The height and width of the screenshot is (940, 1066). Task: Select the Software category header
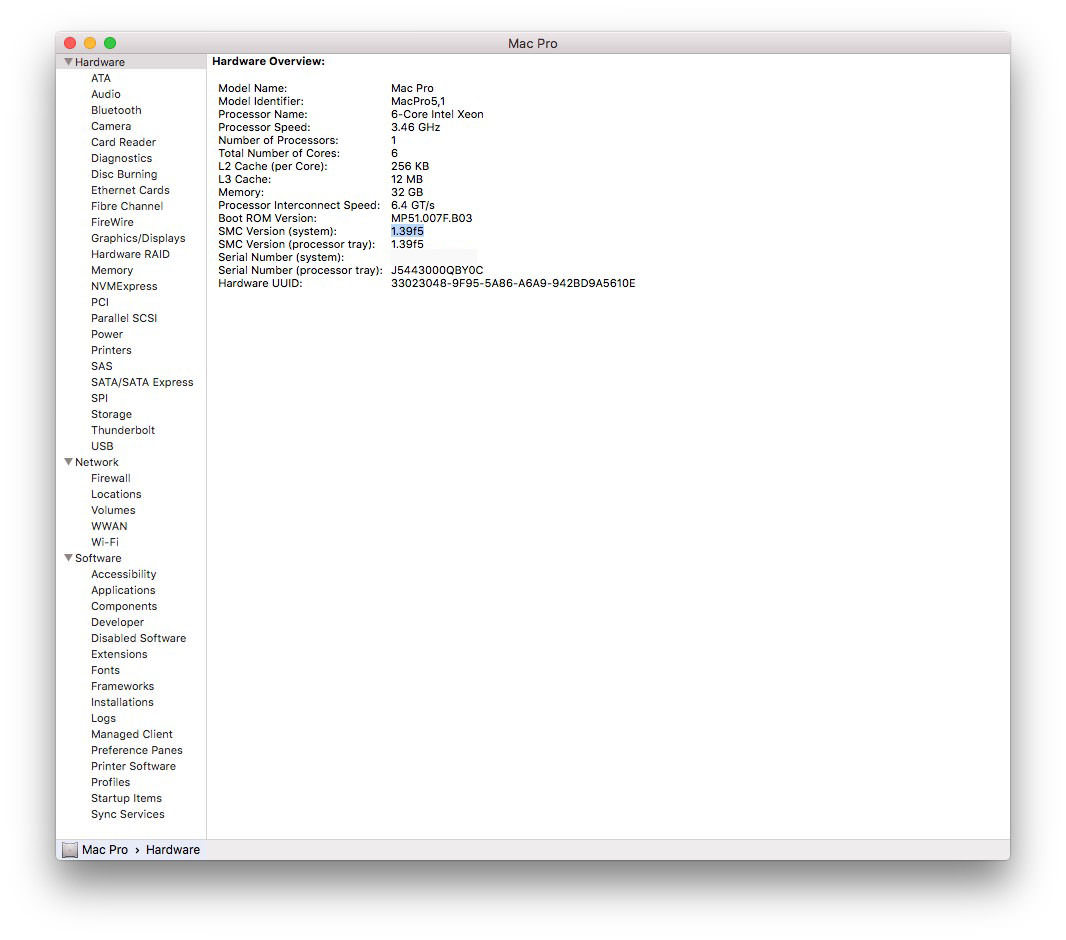(98, 558)
